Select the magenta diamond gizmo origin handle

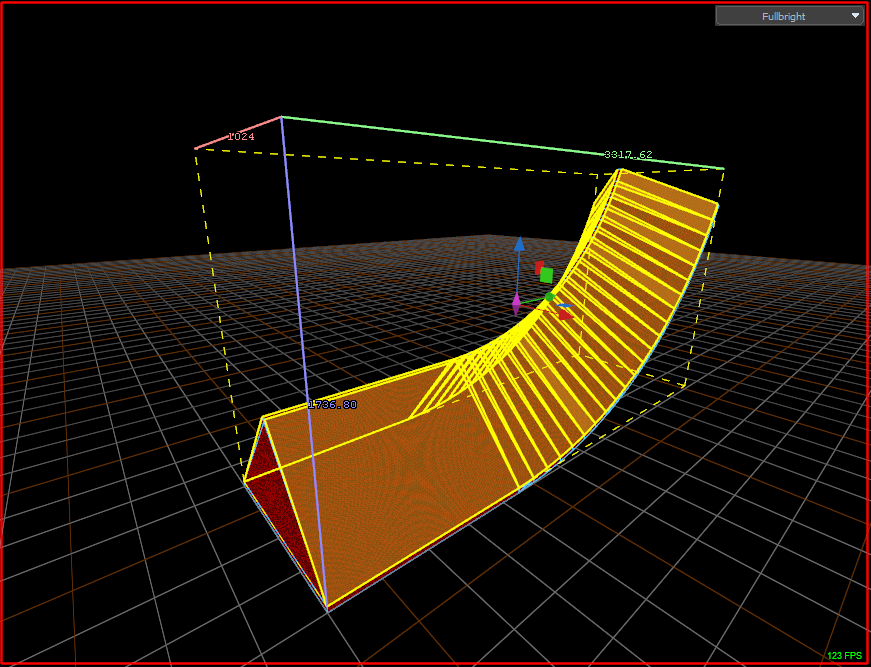pos(516,304)
